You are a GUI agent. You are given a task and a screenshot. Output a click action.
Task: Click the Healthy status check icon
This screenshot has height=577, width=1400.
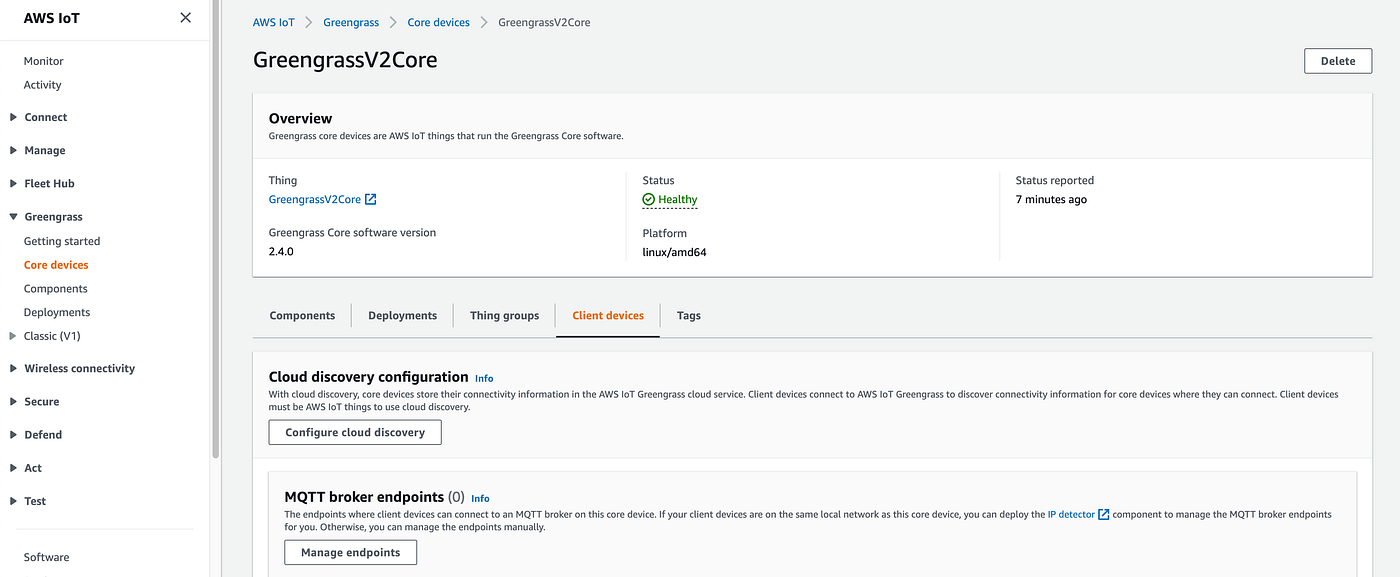tap(648, 200)
